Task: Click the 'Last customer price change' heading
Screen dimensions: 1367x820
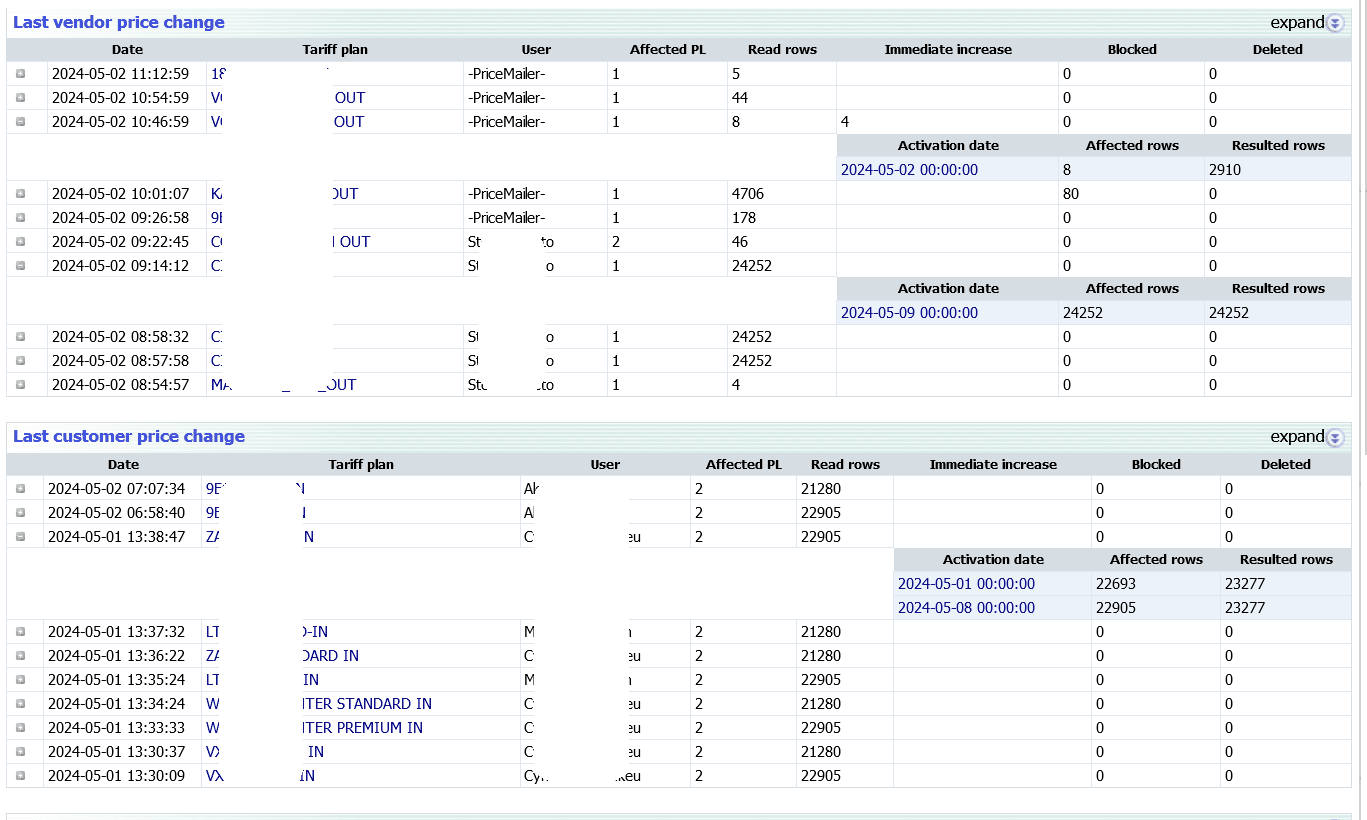Action: coord(128,436)
